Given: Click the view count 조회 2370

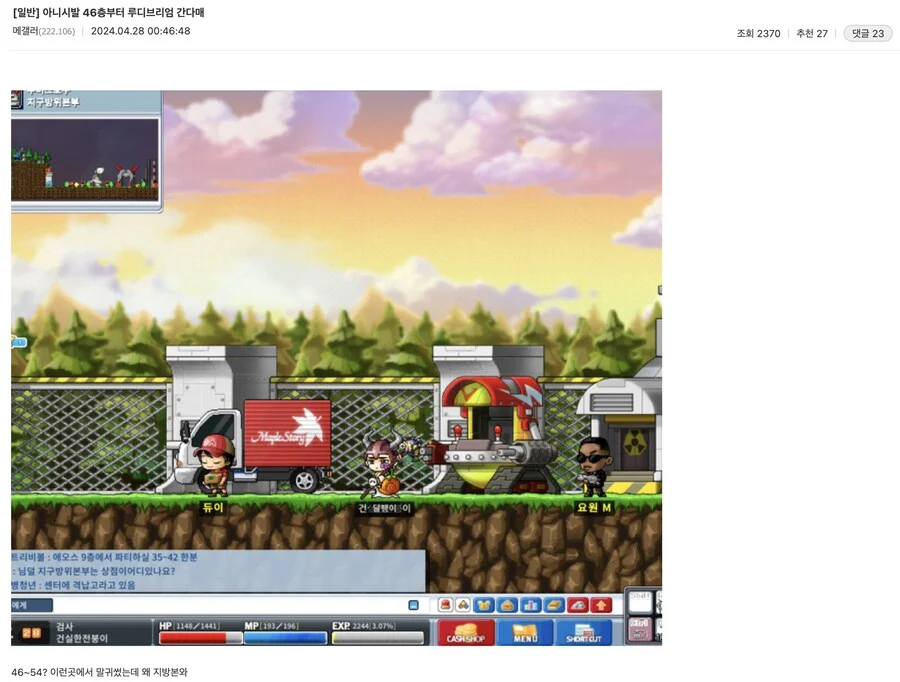Looking at the screenshot, I should (758, 33).
